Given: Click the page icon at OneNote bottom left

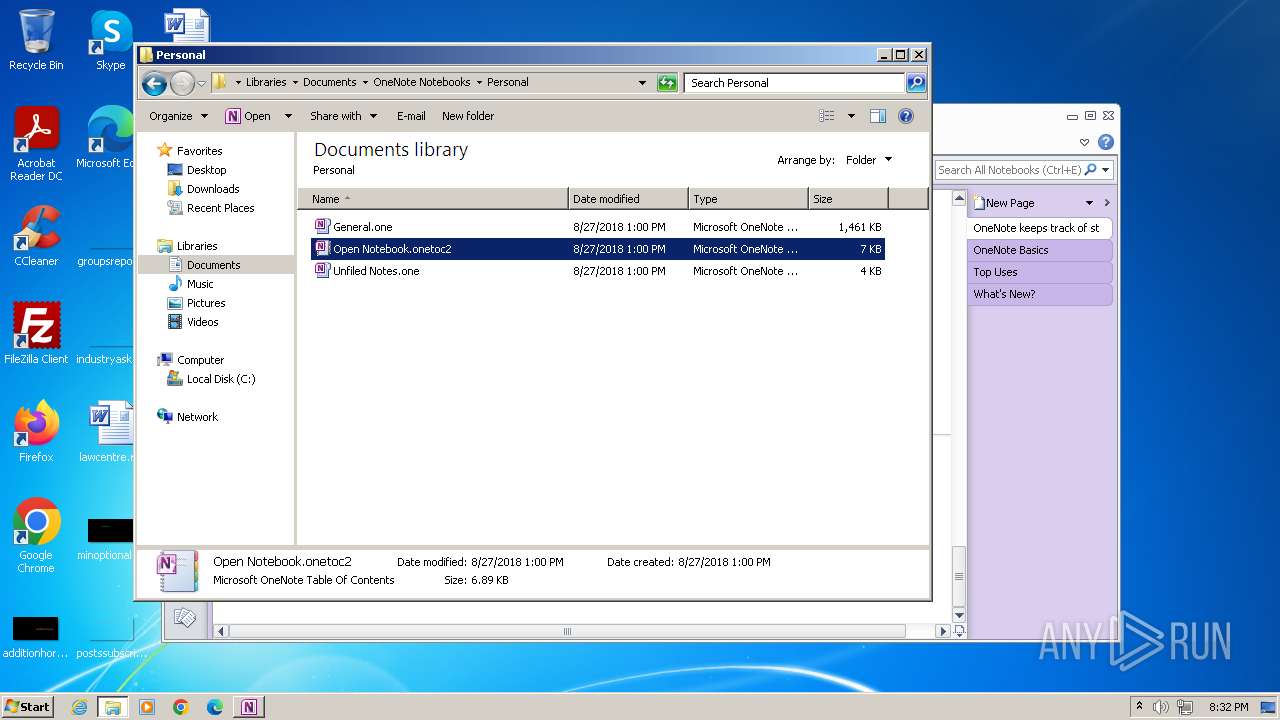Looking at the screenshot, I should (185, 618).
